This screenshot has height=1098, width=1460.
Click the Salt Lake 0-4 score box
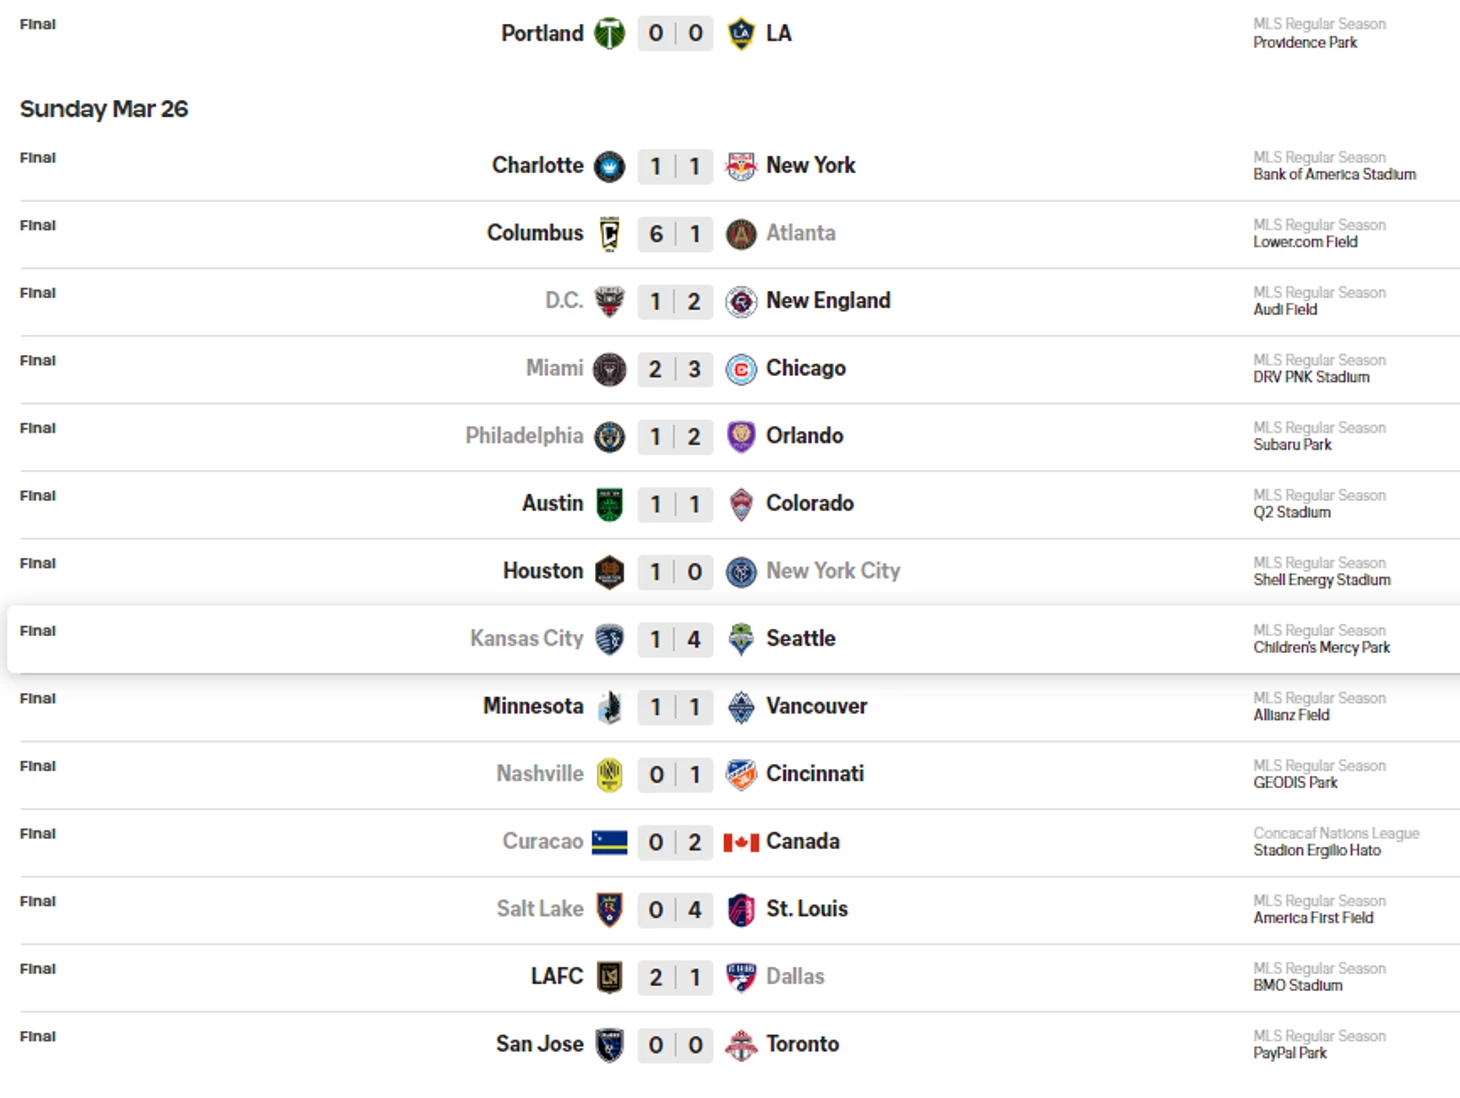675,909
